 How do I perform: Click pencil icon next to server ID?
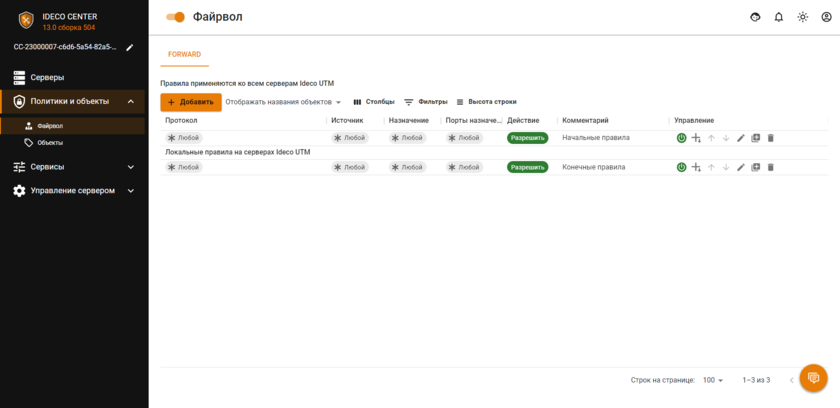130,47
